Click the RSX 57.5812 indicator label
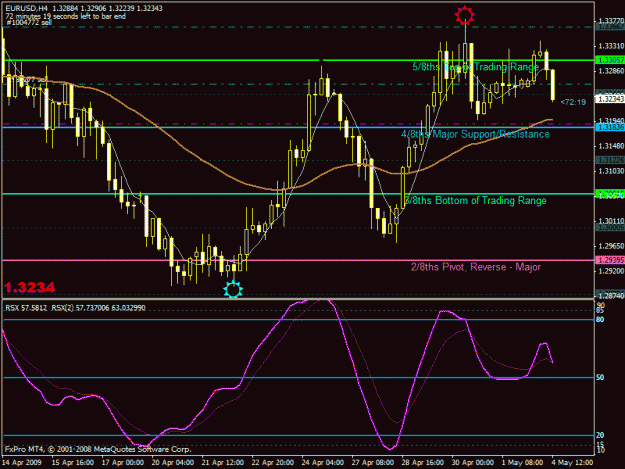625x469 pixels. [x=26, y=308]
